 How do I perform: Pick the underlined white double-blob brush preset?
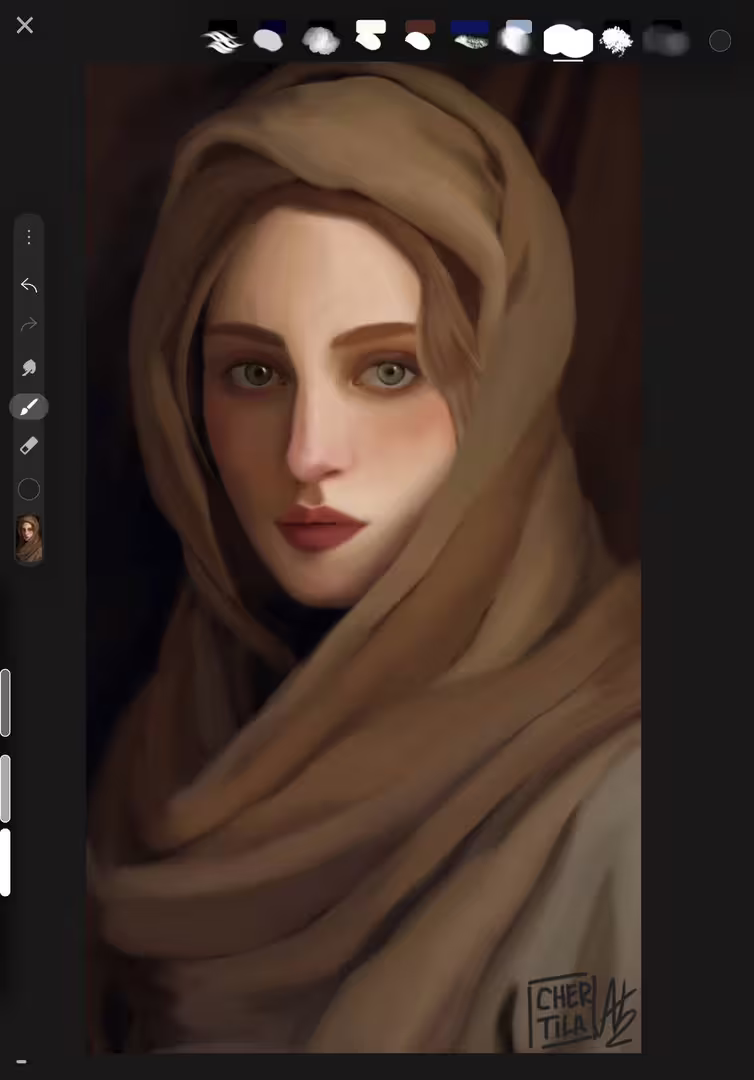tap(568, 40)
